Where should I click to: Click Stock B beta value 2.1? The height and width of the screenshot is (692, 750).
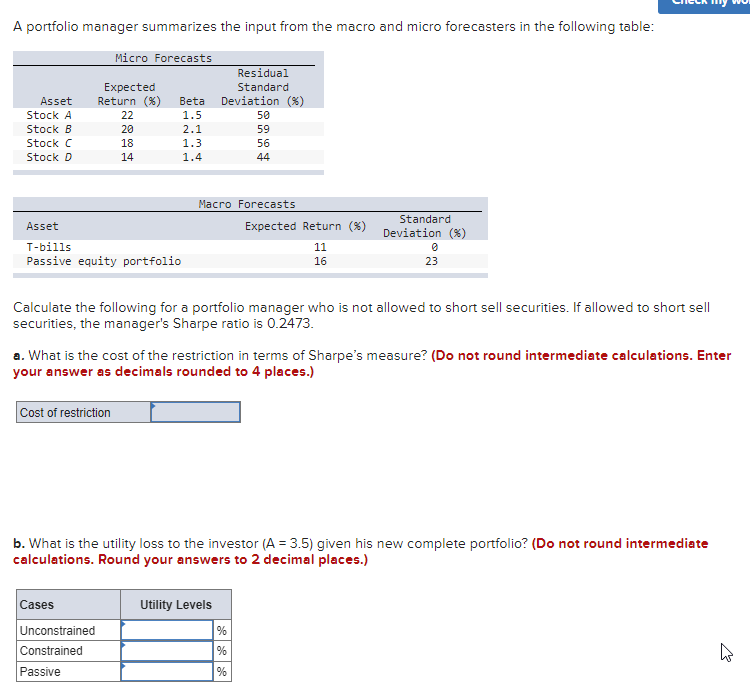[192, 129]
